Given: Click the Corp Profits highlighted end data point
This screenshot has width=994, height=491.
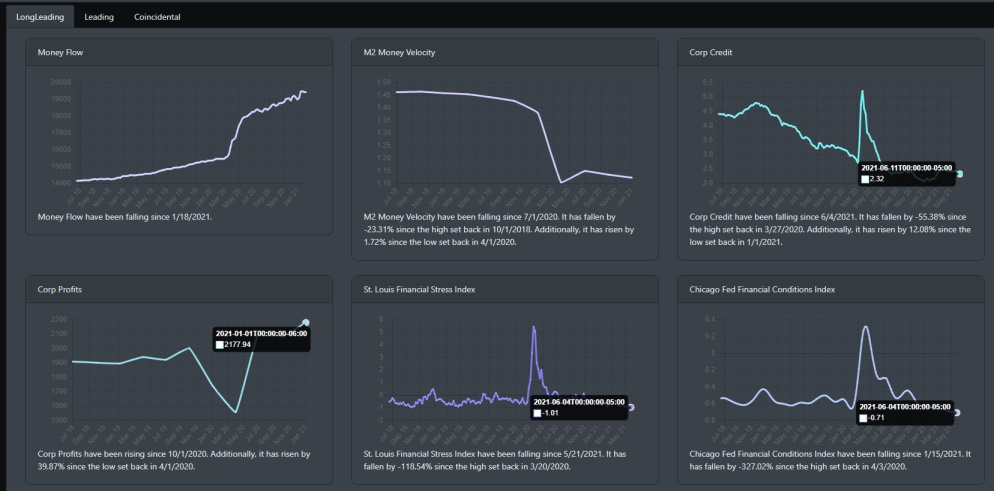Looking at the screenshot, I should pos(306,323).
